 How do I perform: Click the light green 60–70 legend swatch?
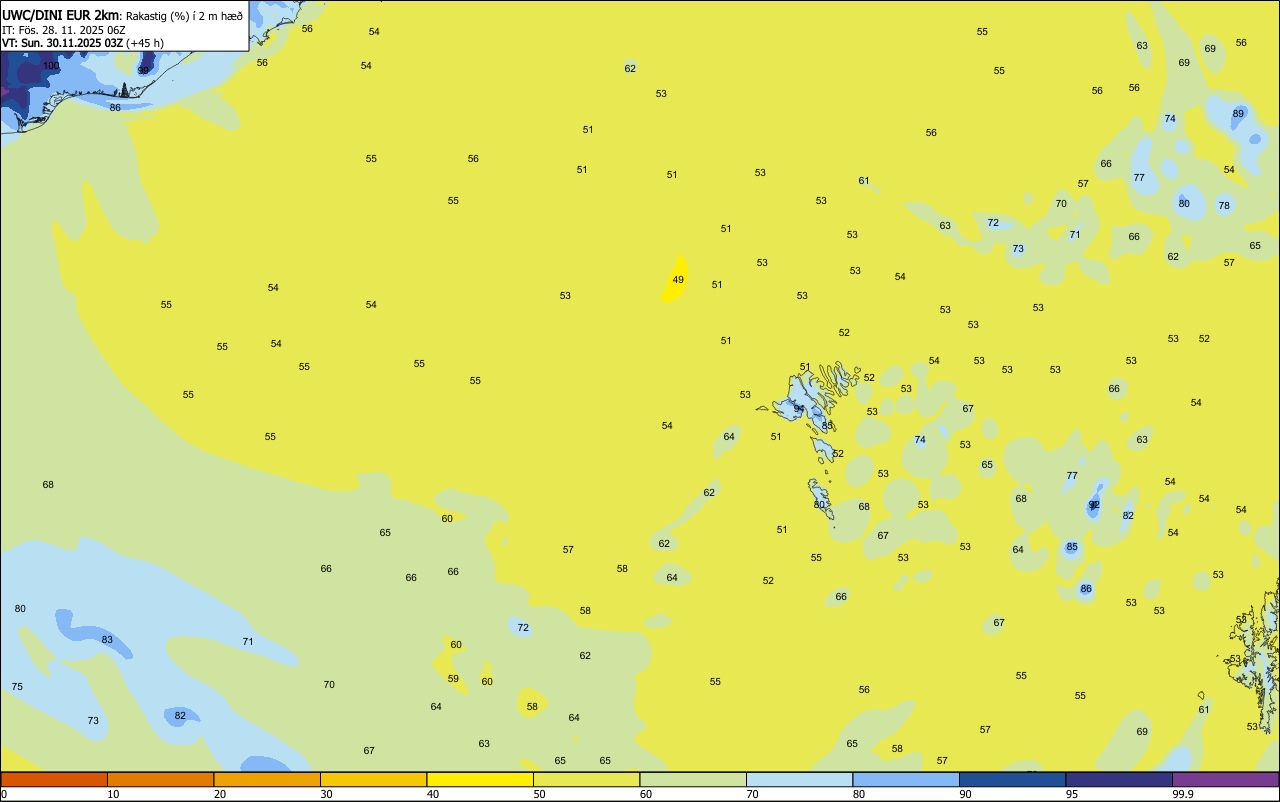click(693, 779)
